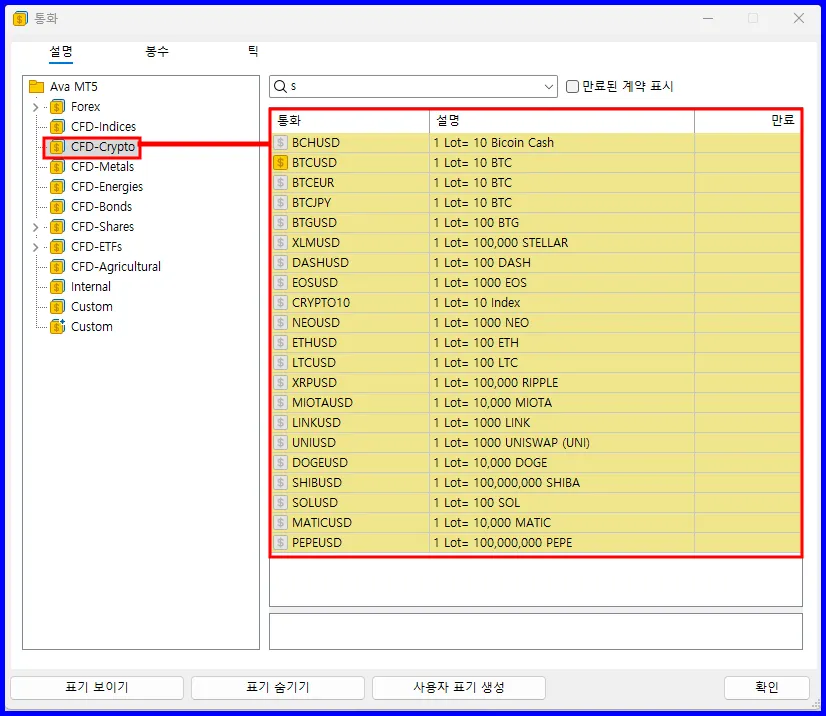
Task: Click the BTGUSD symbol dollar icon
Action: [280, 222]
